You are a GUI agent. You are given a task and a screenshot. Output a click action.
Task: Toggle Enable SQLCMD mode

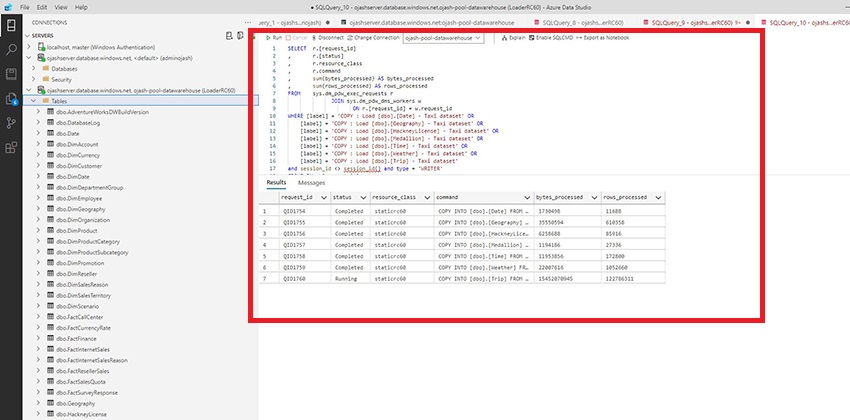(551, 38)
